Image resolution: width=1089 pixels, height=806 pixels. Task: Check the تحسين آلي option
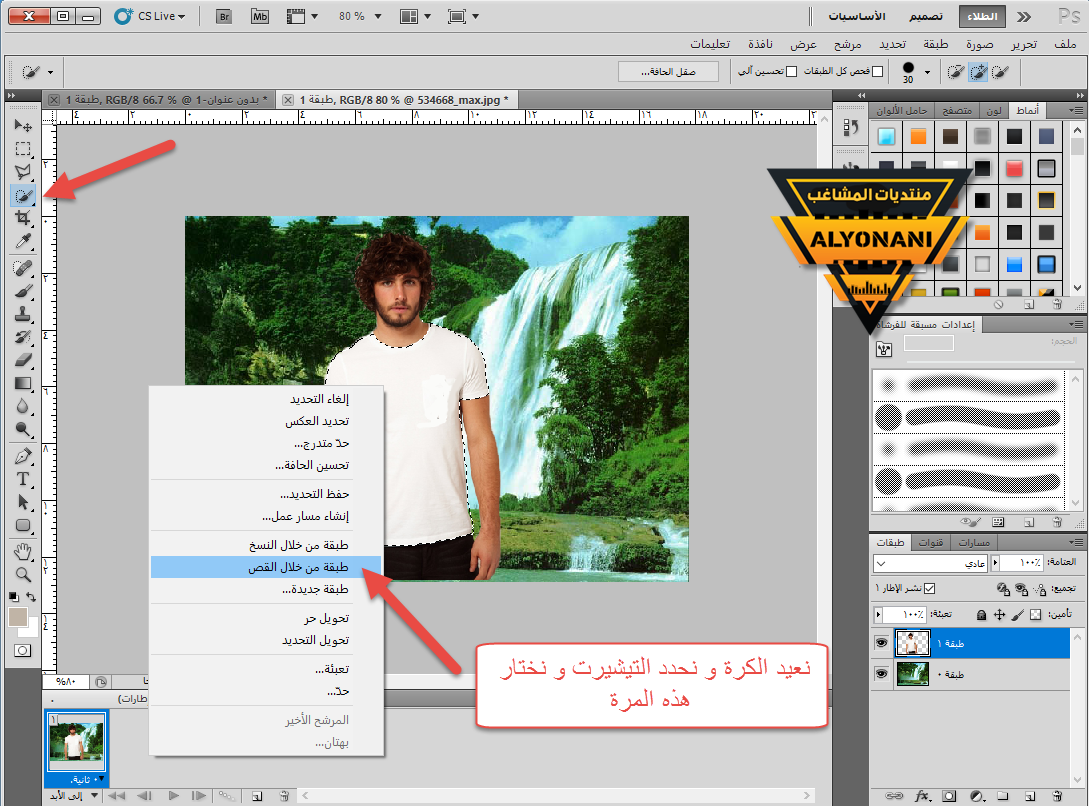pos(792,72)
